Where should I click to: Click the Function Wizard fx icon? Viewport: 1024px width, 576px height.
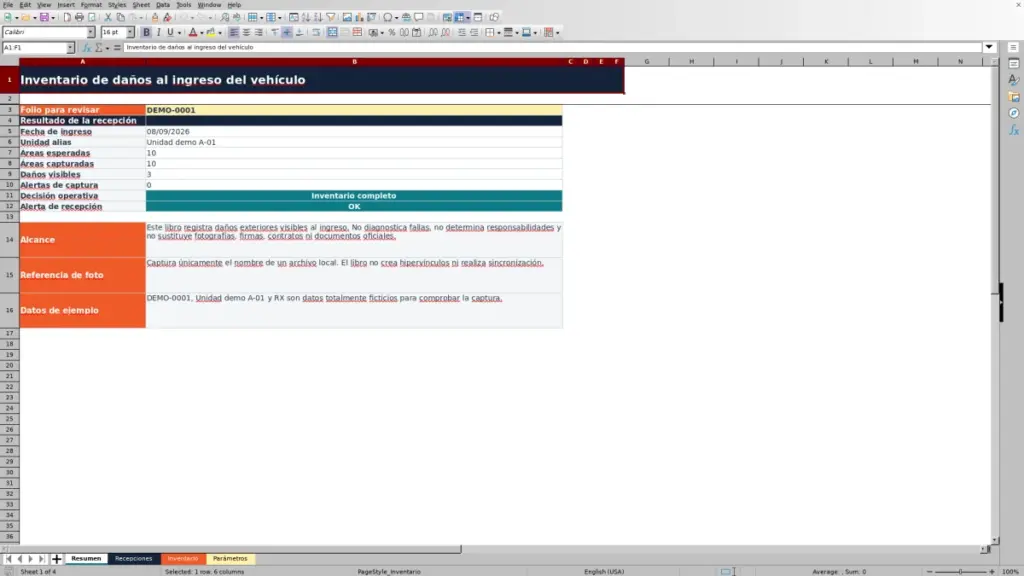point(86,48)
